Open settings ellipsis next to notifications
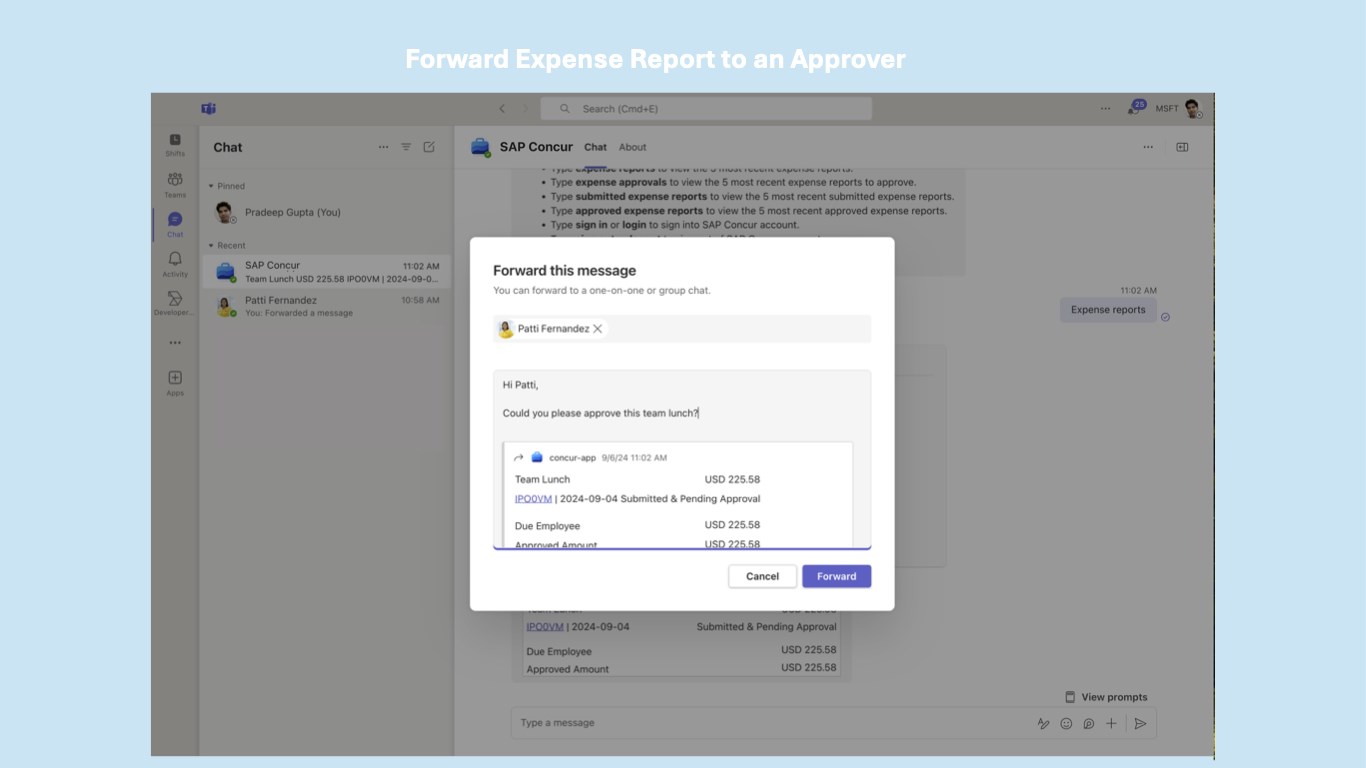Screen dimensions: 1366x768 tap(1105, 108)
